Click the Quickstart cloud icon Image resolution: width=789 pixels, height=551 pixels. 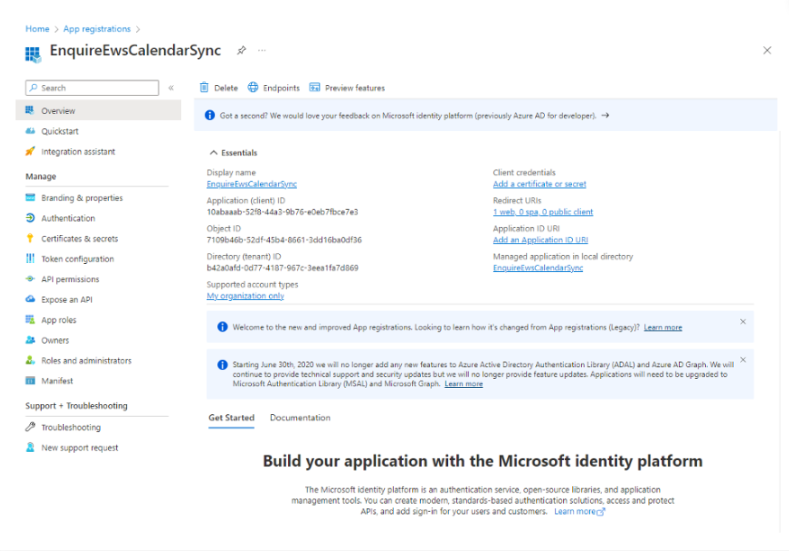(30, 131)
